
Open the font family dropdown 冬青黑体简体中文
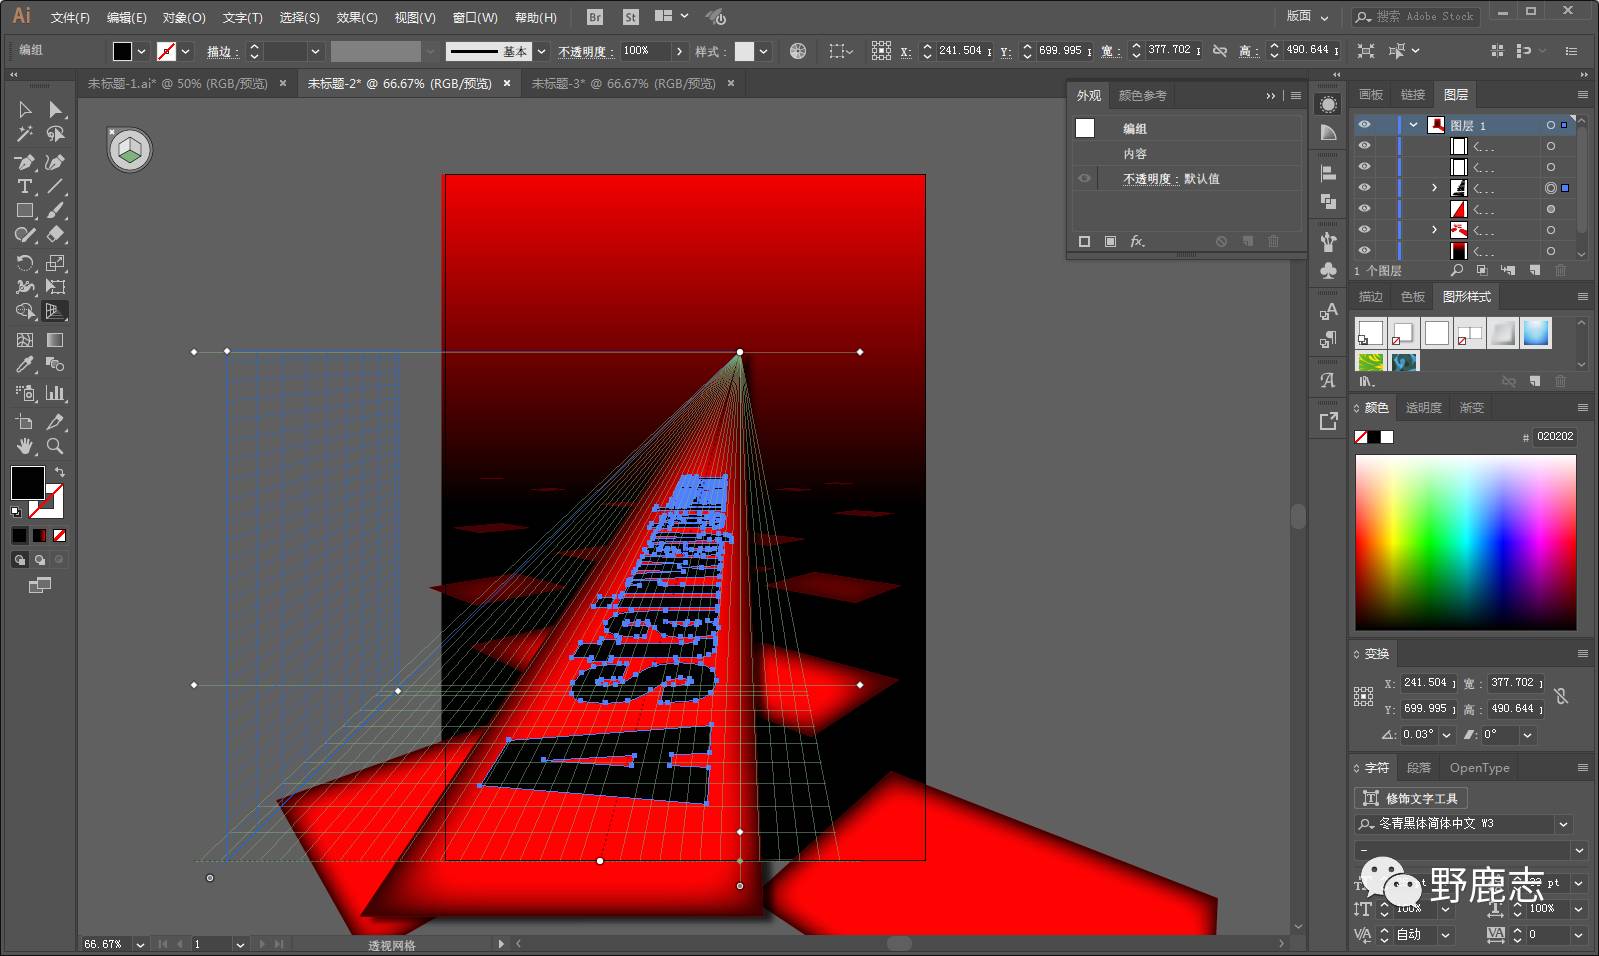(x=1563, y=824)
